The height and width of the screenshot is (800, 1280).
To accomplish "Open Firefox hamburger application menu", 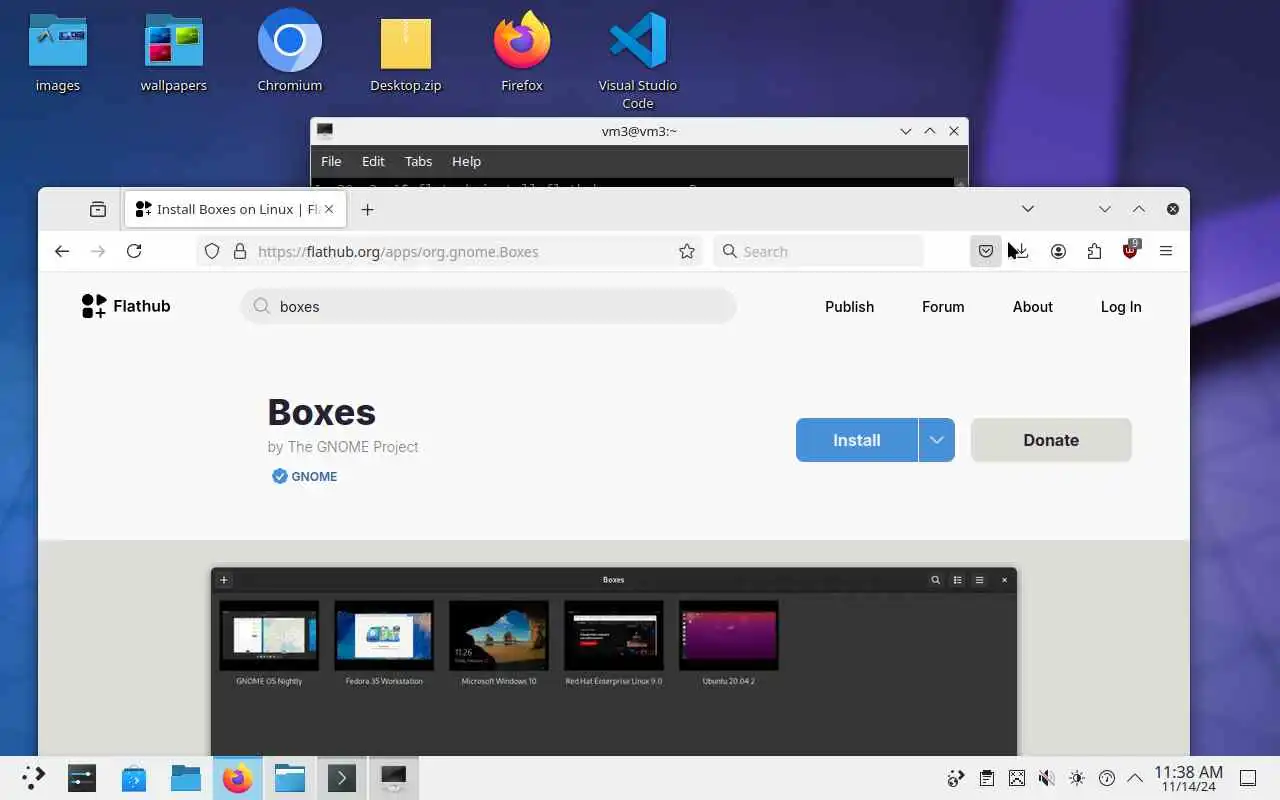I will pos(1166,251).
